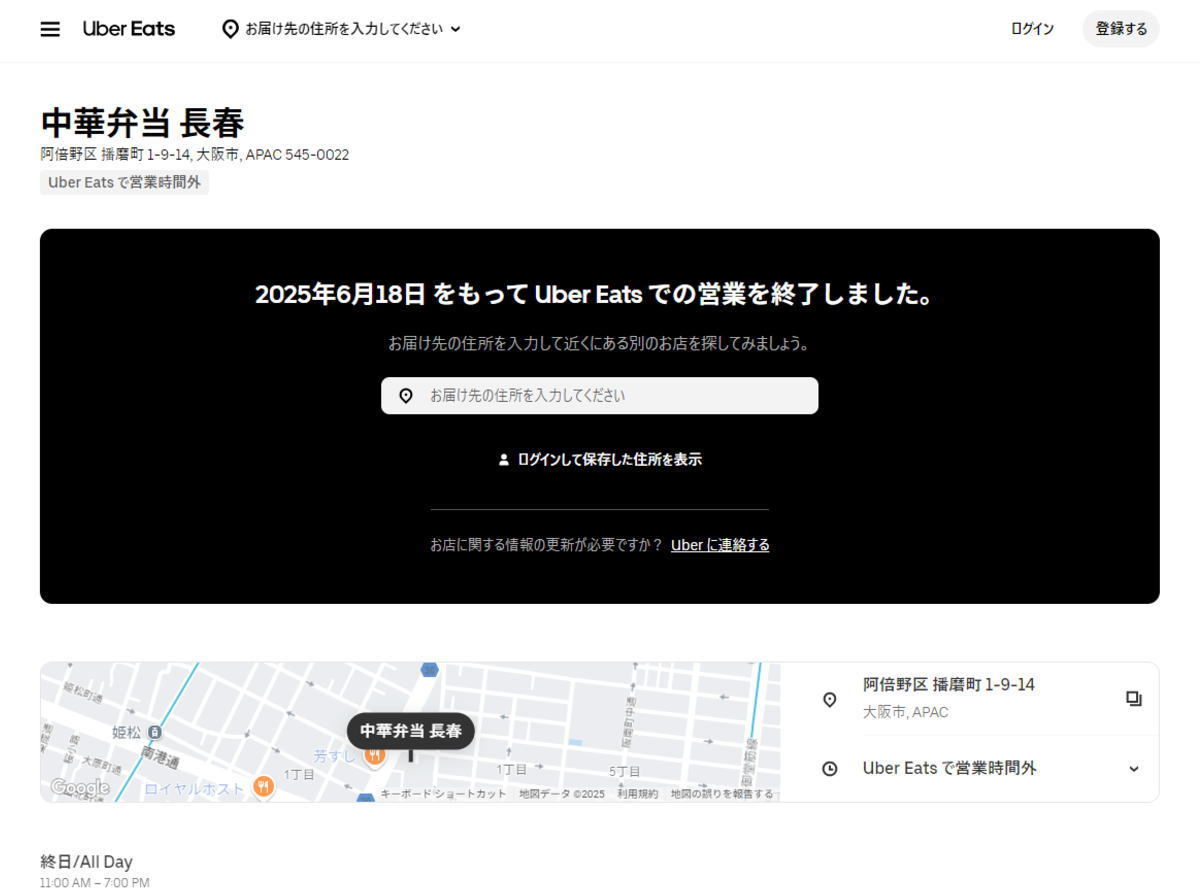Click the 11:00 AM – 7:00 PM hours text
Viewport: 1200px width, 892px height.
pyautogui.click(x=95, y=883)
